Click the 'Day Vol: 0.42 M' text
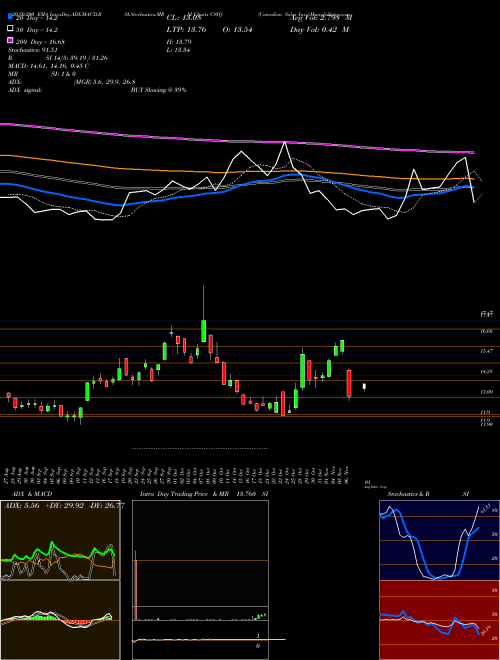Image resolution: width=500 pixels, height=660 pixels. point(319,29)
